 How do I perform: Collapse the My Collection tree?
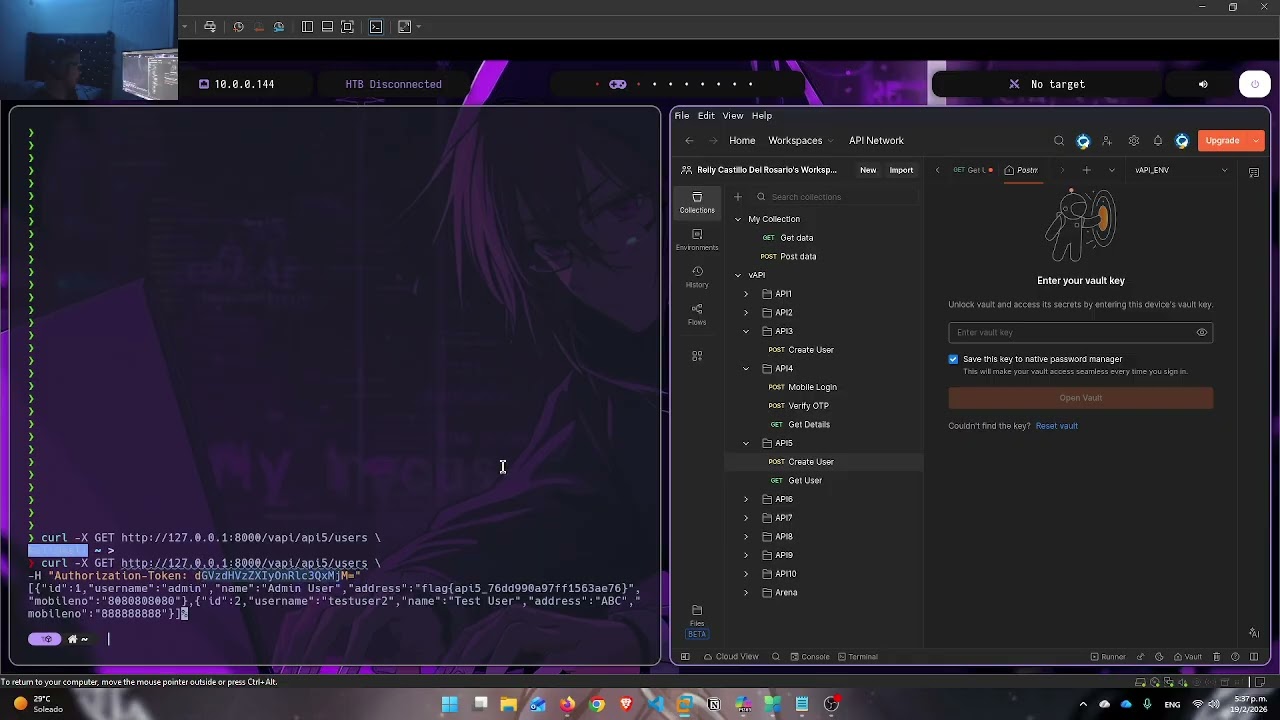pos(738,219)
